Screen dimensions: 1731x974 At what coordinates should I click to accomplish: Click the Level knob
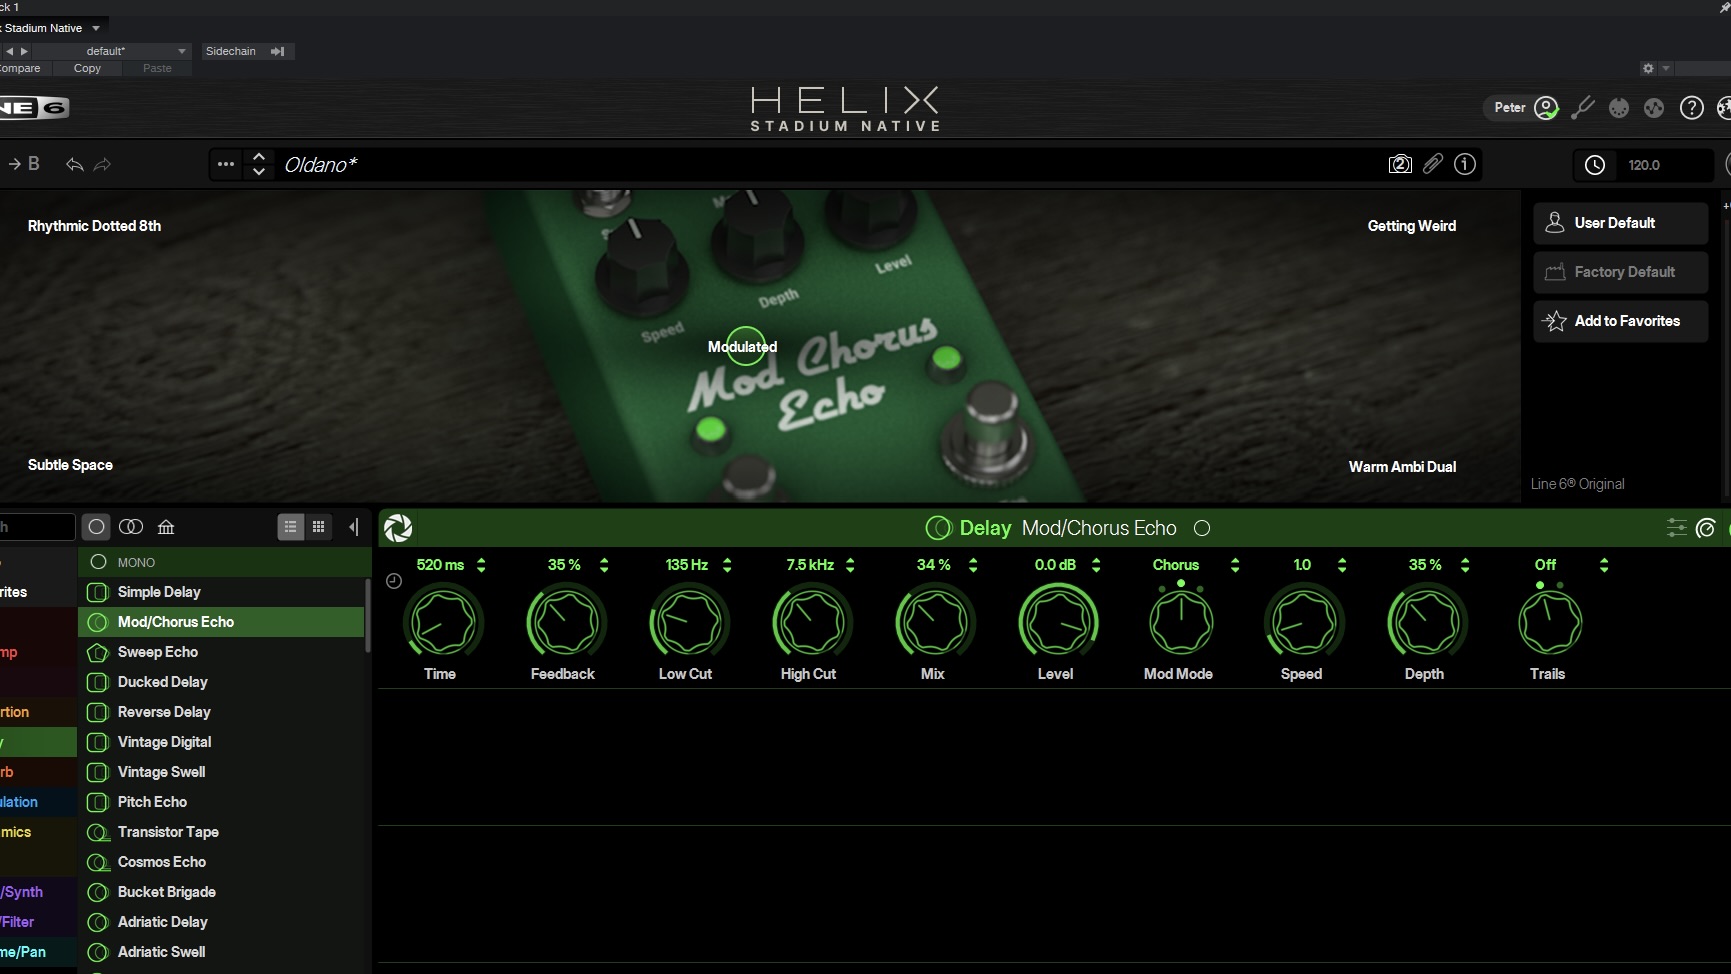click(x=1056, y=622)
